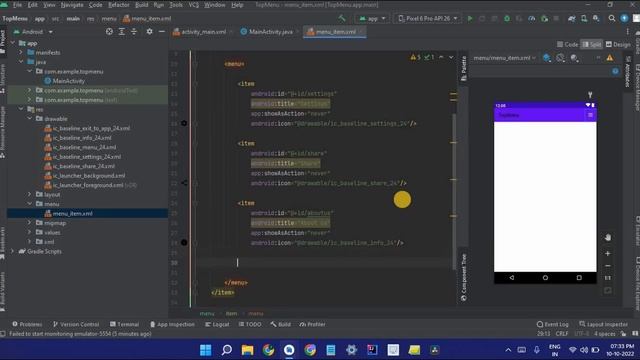Image resolution: width=640 pixels, height=360 pixels.
Task: Toggle the Resource Manager stripe button
Action: click(2, 133)
